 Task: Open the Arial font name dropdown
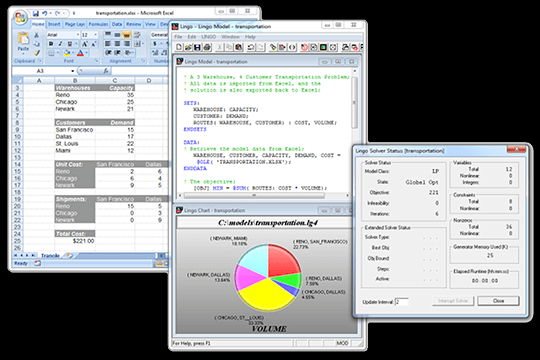click(x=77, y=35)
